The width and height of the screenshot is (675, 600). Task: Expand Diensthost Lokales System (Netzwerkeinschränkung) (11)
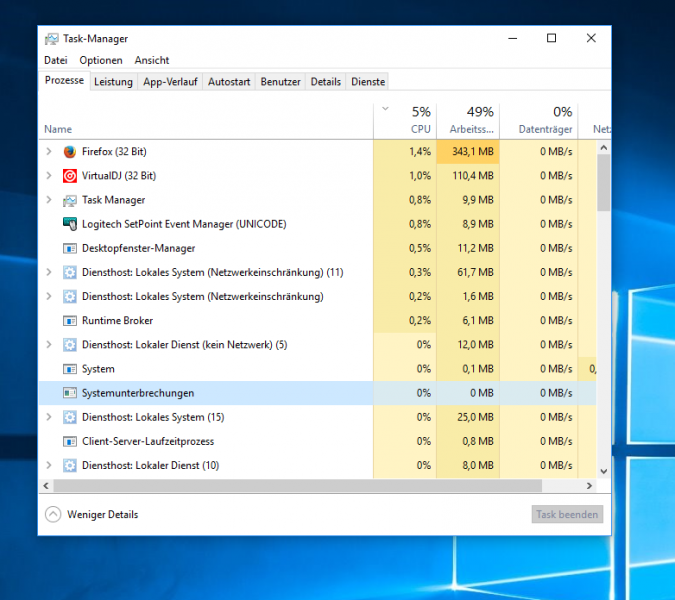pyautogui.click(x=49, y=272)
